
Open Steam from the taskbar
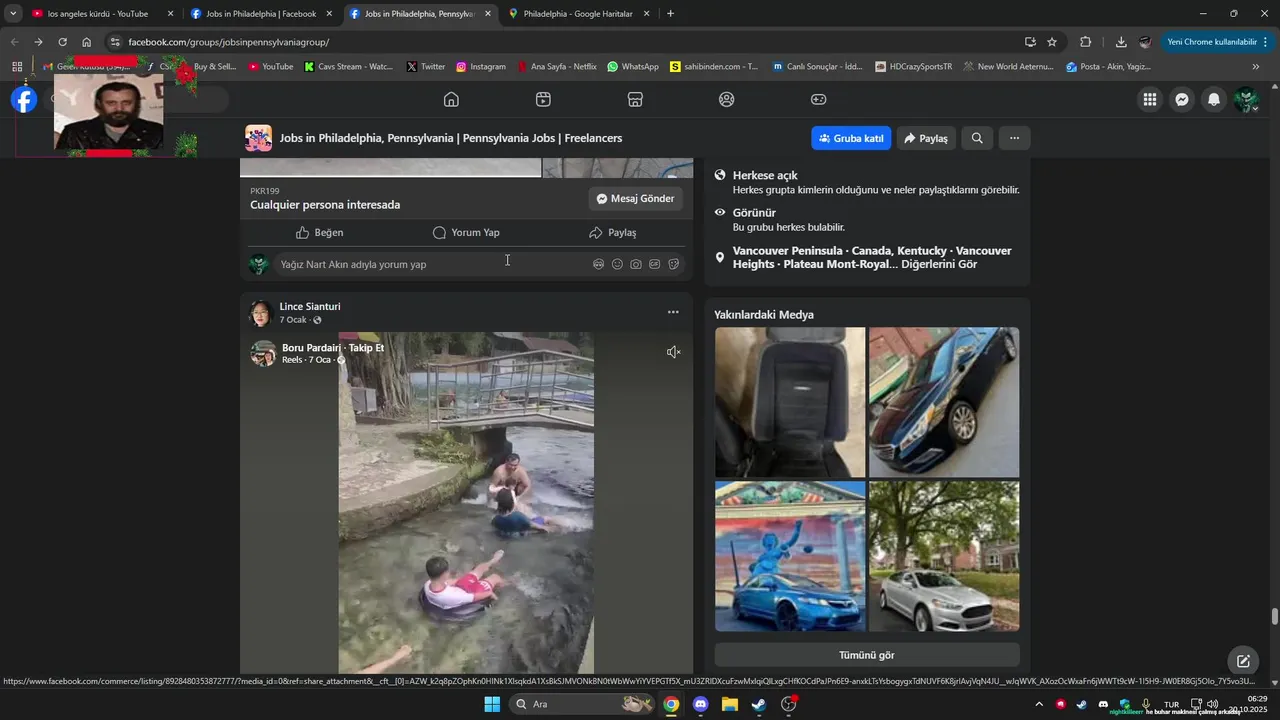(759, 704)
